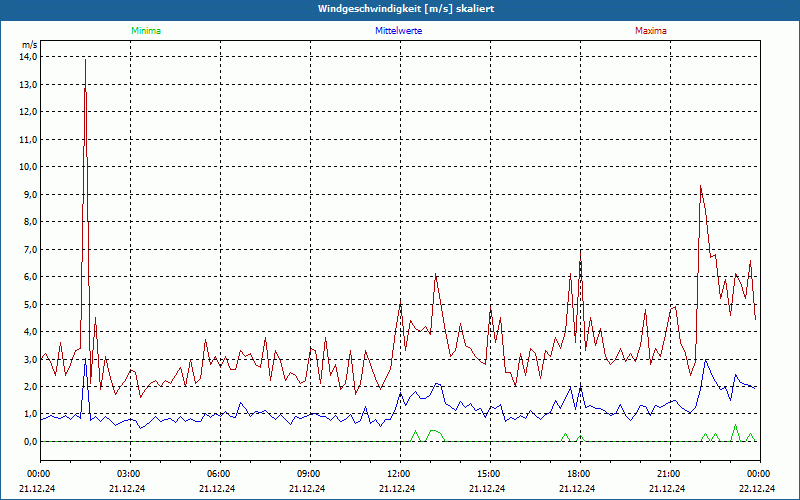Click the green Minima legend label
The height and width of the screenshot is (500, 800).
pyautogui.click(x=146, y=31)
